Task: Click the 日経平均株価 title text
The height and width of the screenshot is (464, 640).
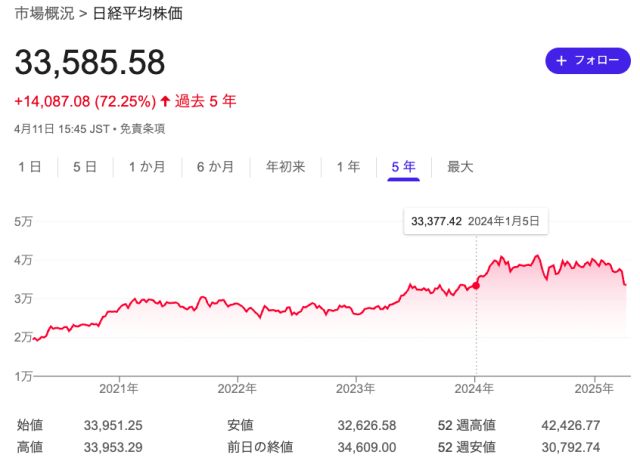Action: [138, 13]
